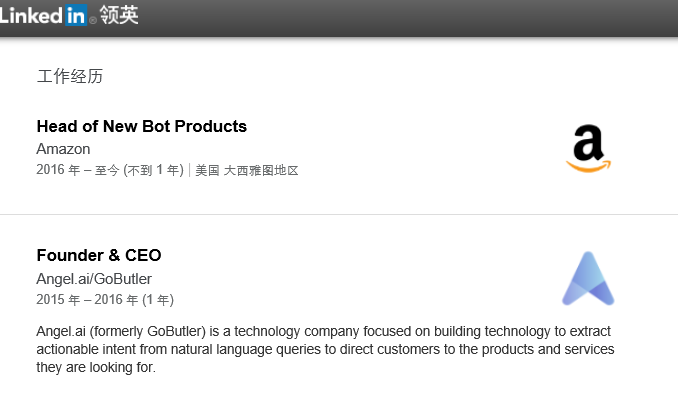The height and width of the screenshot is (406, 678).
Task: Click the 工作经历 section heading
Action: (70, 76)
